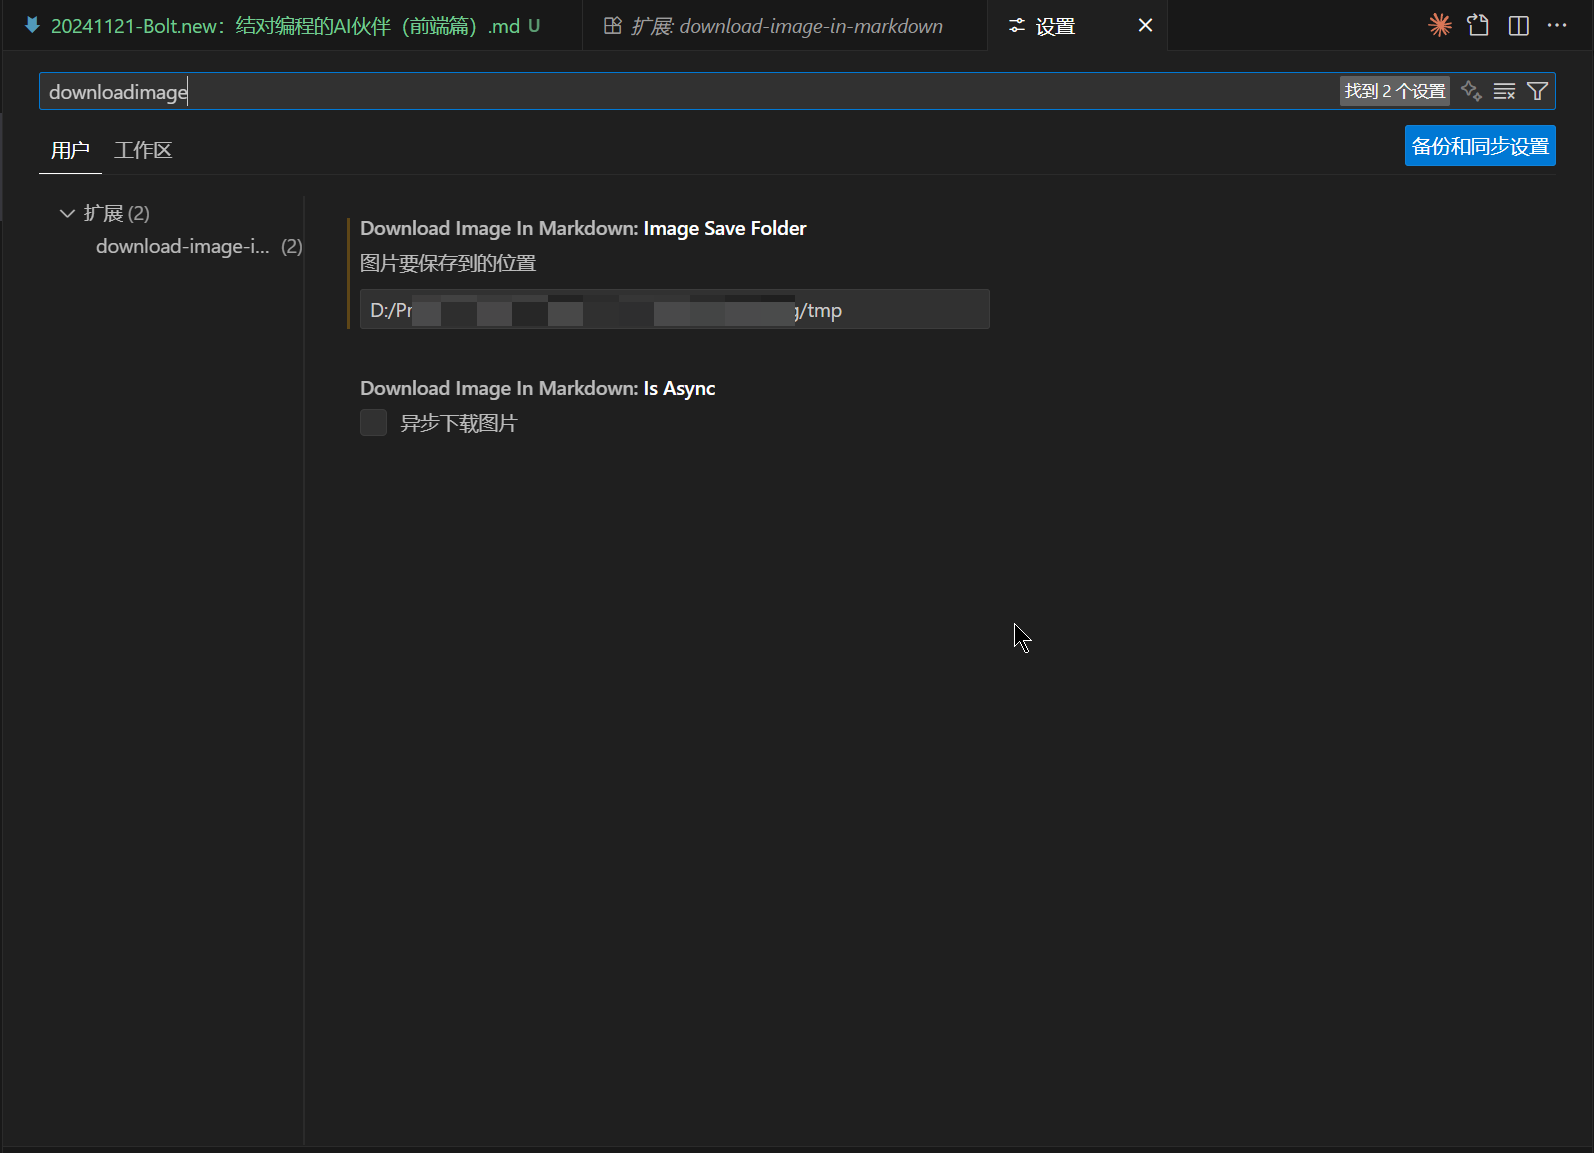The height and width of the screenshot is (1153, 1594).
Task: Open the editor More Actions ellipsis menu
Action: coord(1557,26)
